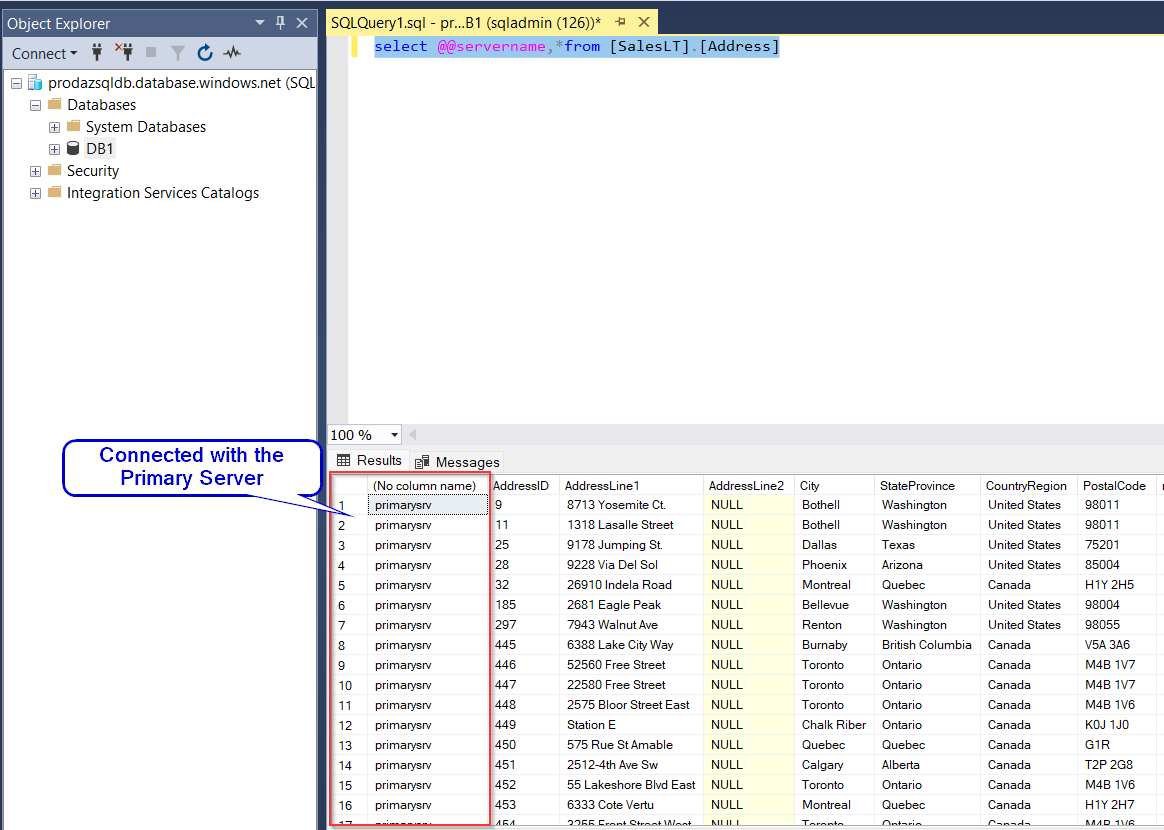Click the server icon beside prodazsqldb
Screen dimensions: 1164x830
(x=35, y=82)
